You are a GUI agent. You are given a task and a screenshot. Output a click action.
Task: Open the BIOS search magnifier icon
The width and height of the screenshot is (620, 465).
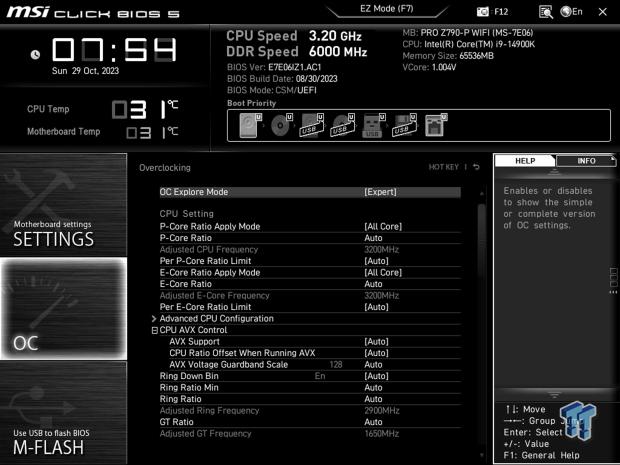(x=546, y=12)
